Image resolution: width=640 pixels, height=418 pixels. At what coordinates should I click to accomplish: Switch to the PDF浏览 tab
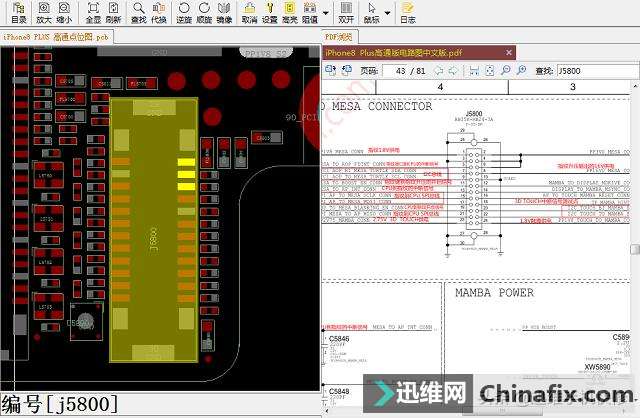(x=338, y=37)
